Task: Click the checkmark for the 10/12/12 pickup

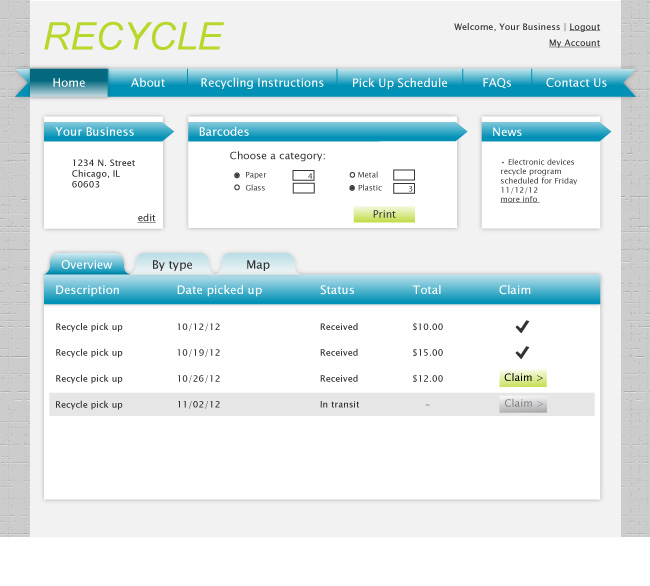Action: pos(522,327)
